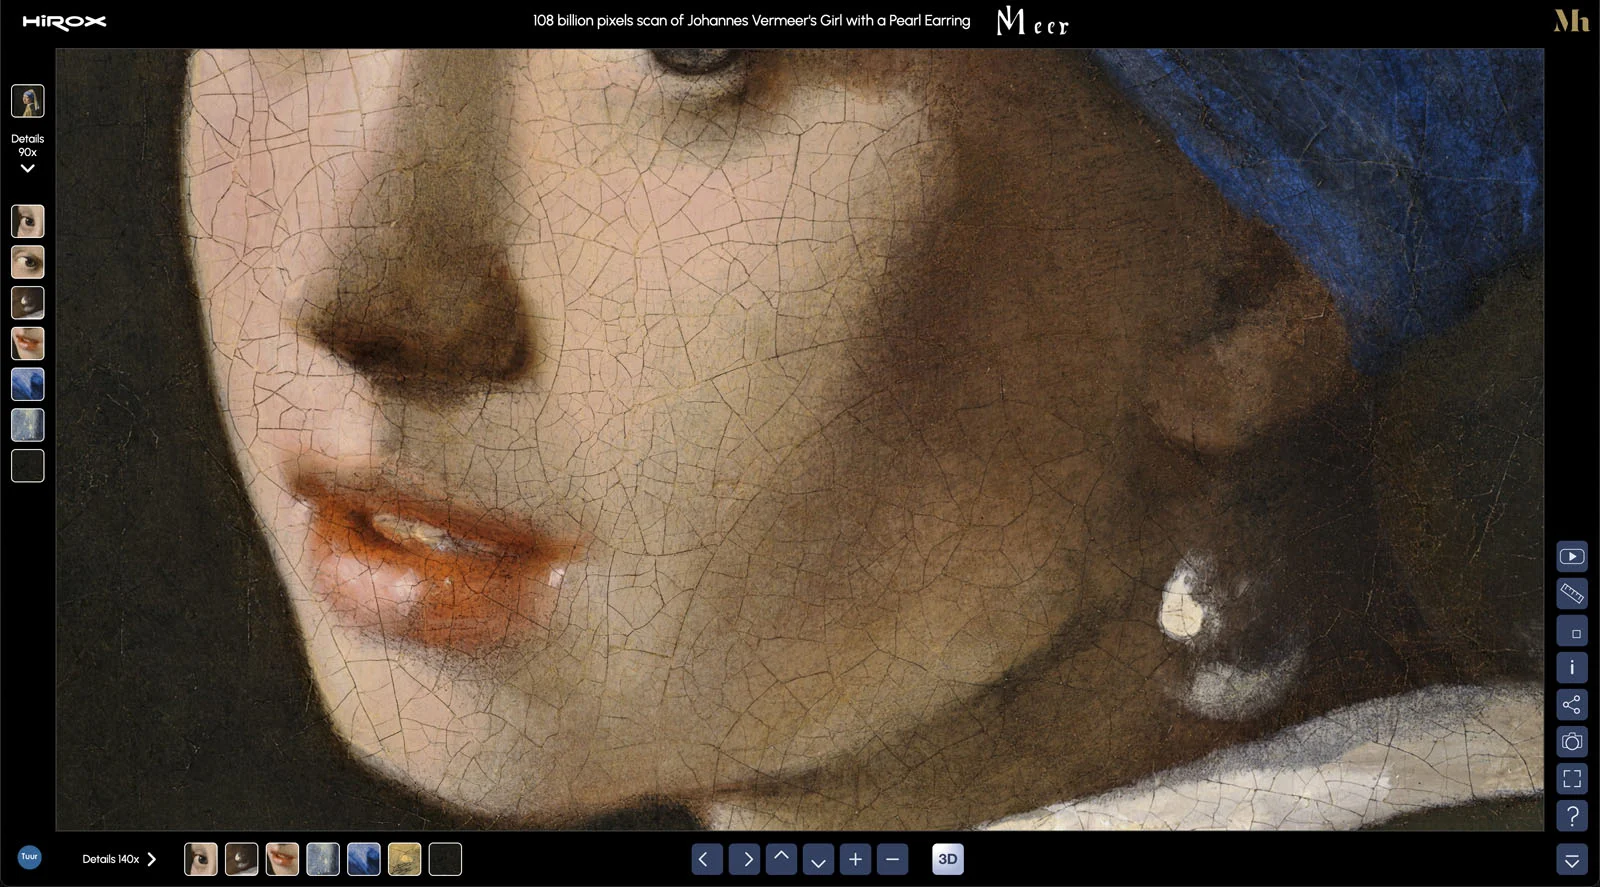Screen dimensions: 1600x887
Task: Collapse the right toolbar with down arrow
Action: (x=1572, y=860)
